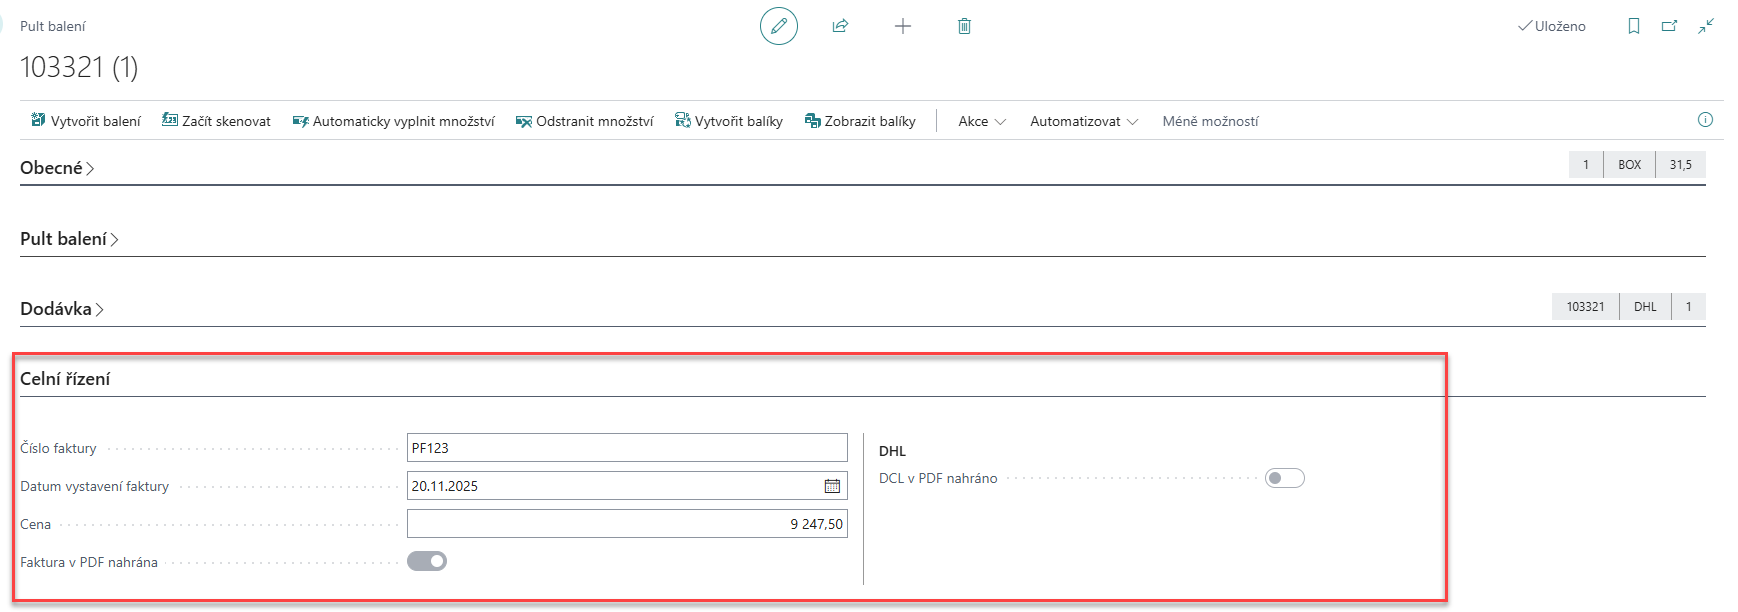The height and width of the screenshot is (612, 1738).
Task: Click Začít skenovat action
Action: [216, 121]
